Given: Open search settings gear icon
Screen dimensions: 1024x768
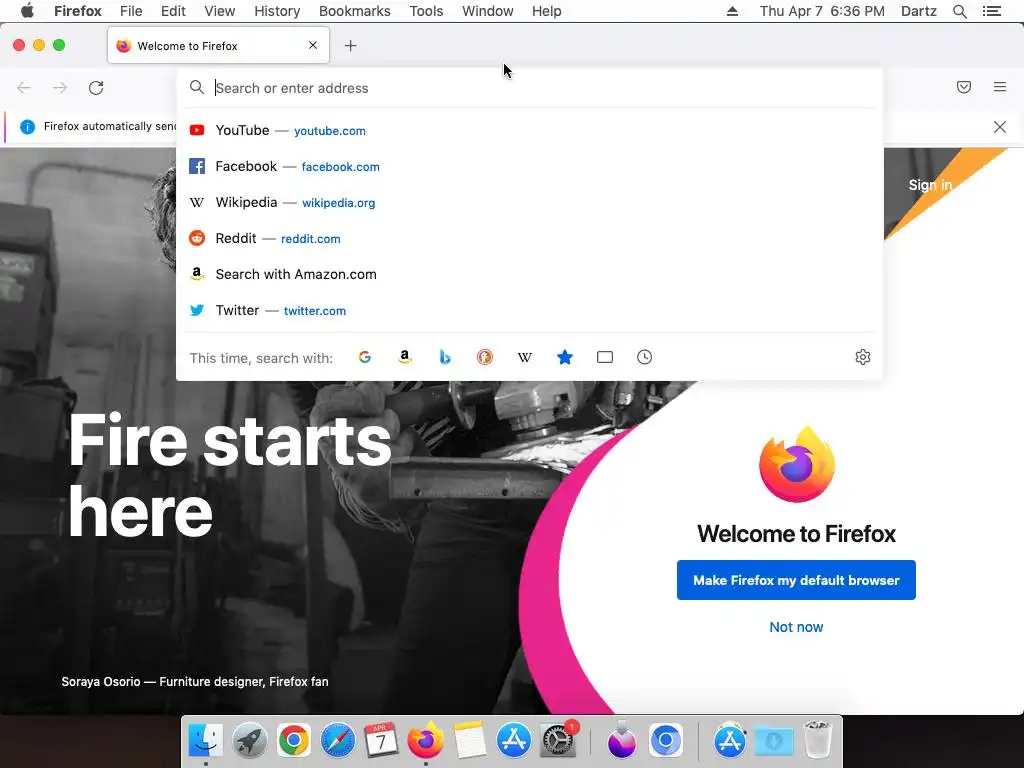Looking at the screenshot, I should point(863,357).
